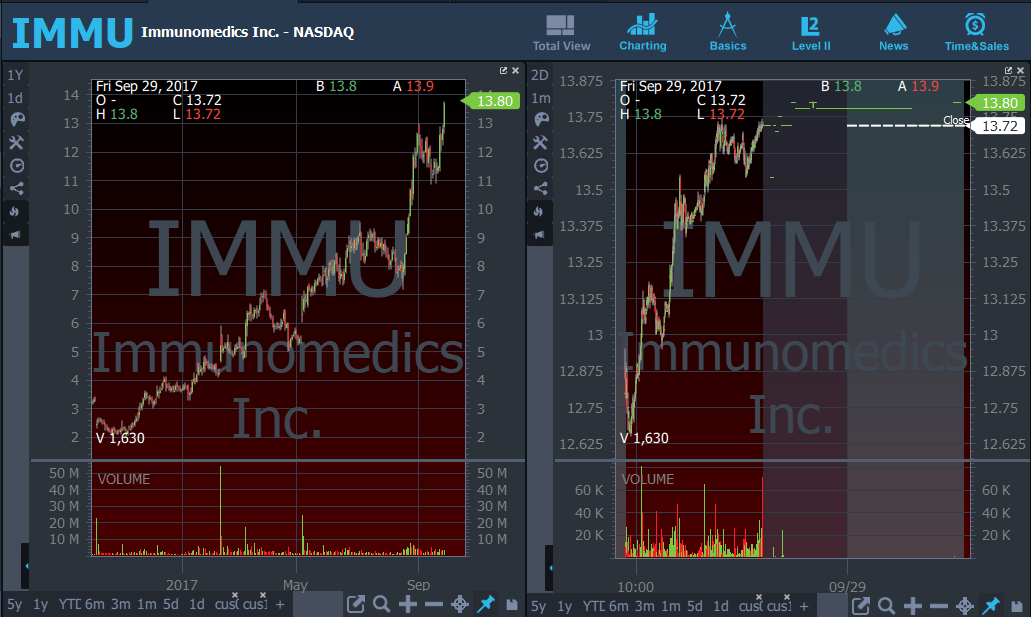The width and height of the screenshot is (1031, 617).
Task: Close the right chart panel
Action: 1020,70
